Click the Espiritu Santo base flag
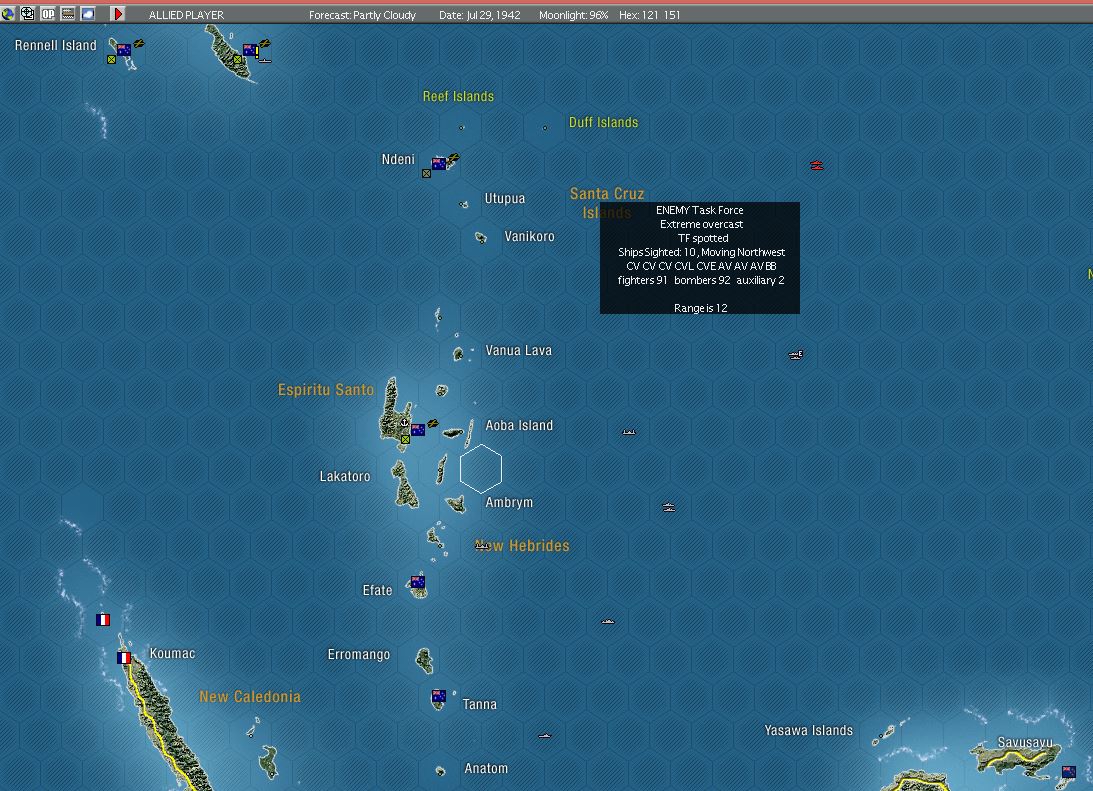 tap(418, 430)
